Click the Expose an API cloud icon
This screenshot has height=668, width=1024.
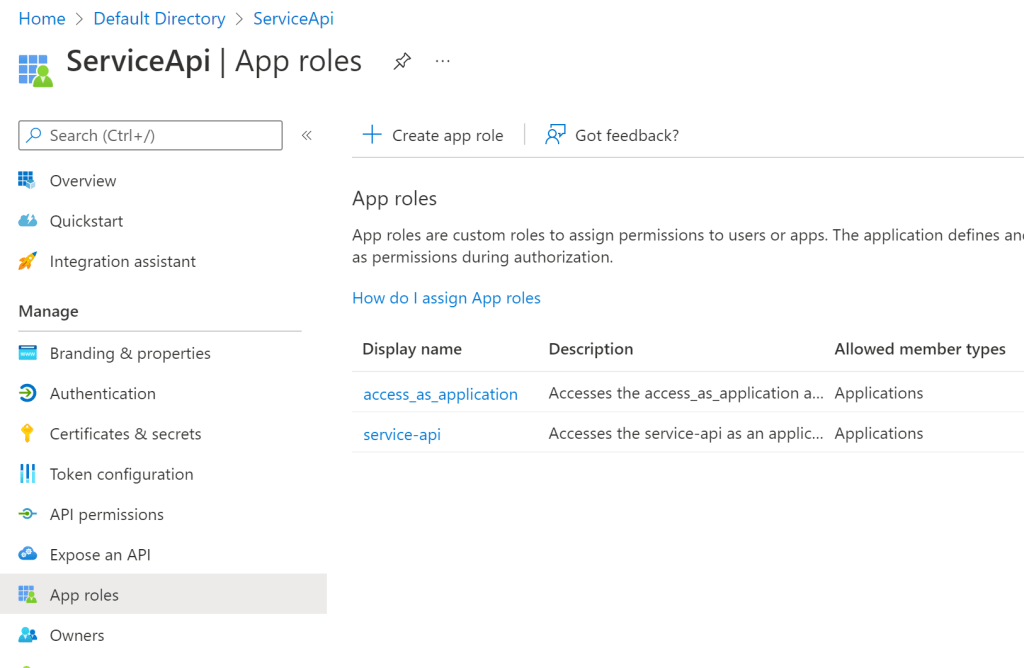29,554
